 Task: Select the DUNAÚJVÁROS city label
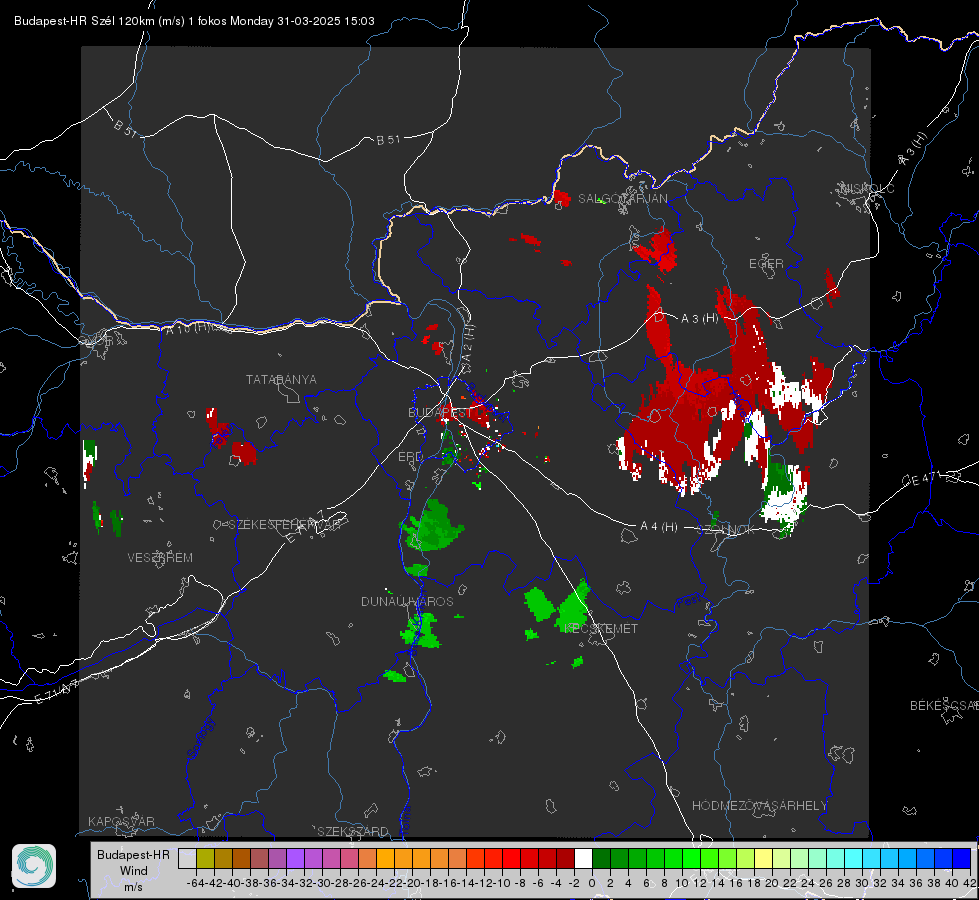click(x=407, y=601)
